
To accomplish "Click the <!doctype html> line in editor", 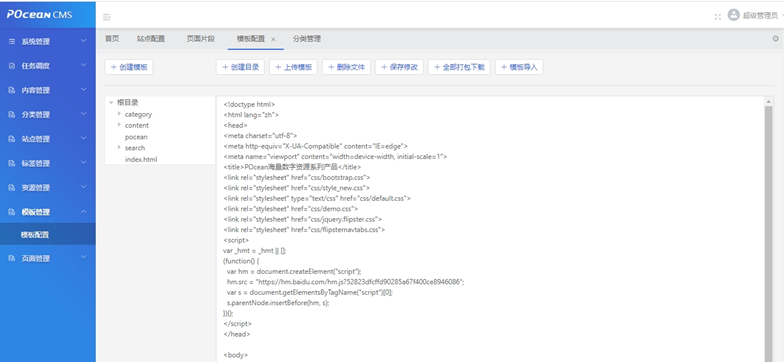I will [x=249, y=104].
